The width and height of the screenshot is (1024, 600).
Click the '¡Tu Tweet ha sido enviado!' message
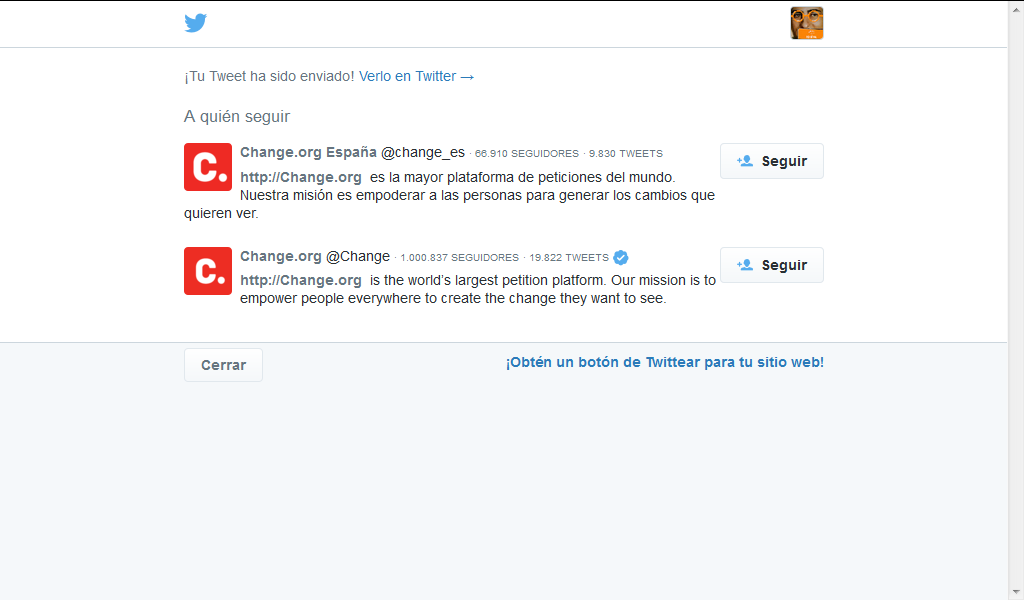click(269, 76)
